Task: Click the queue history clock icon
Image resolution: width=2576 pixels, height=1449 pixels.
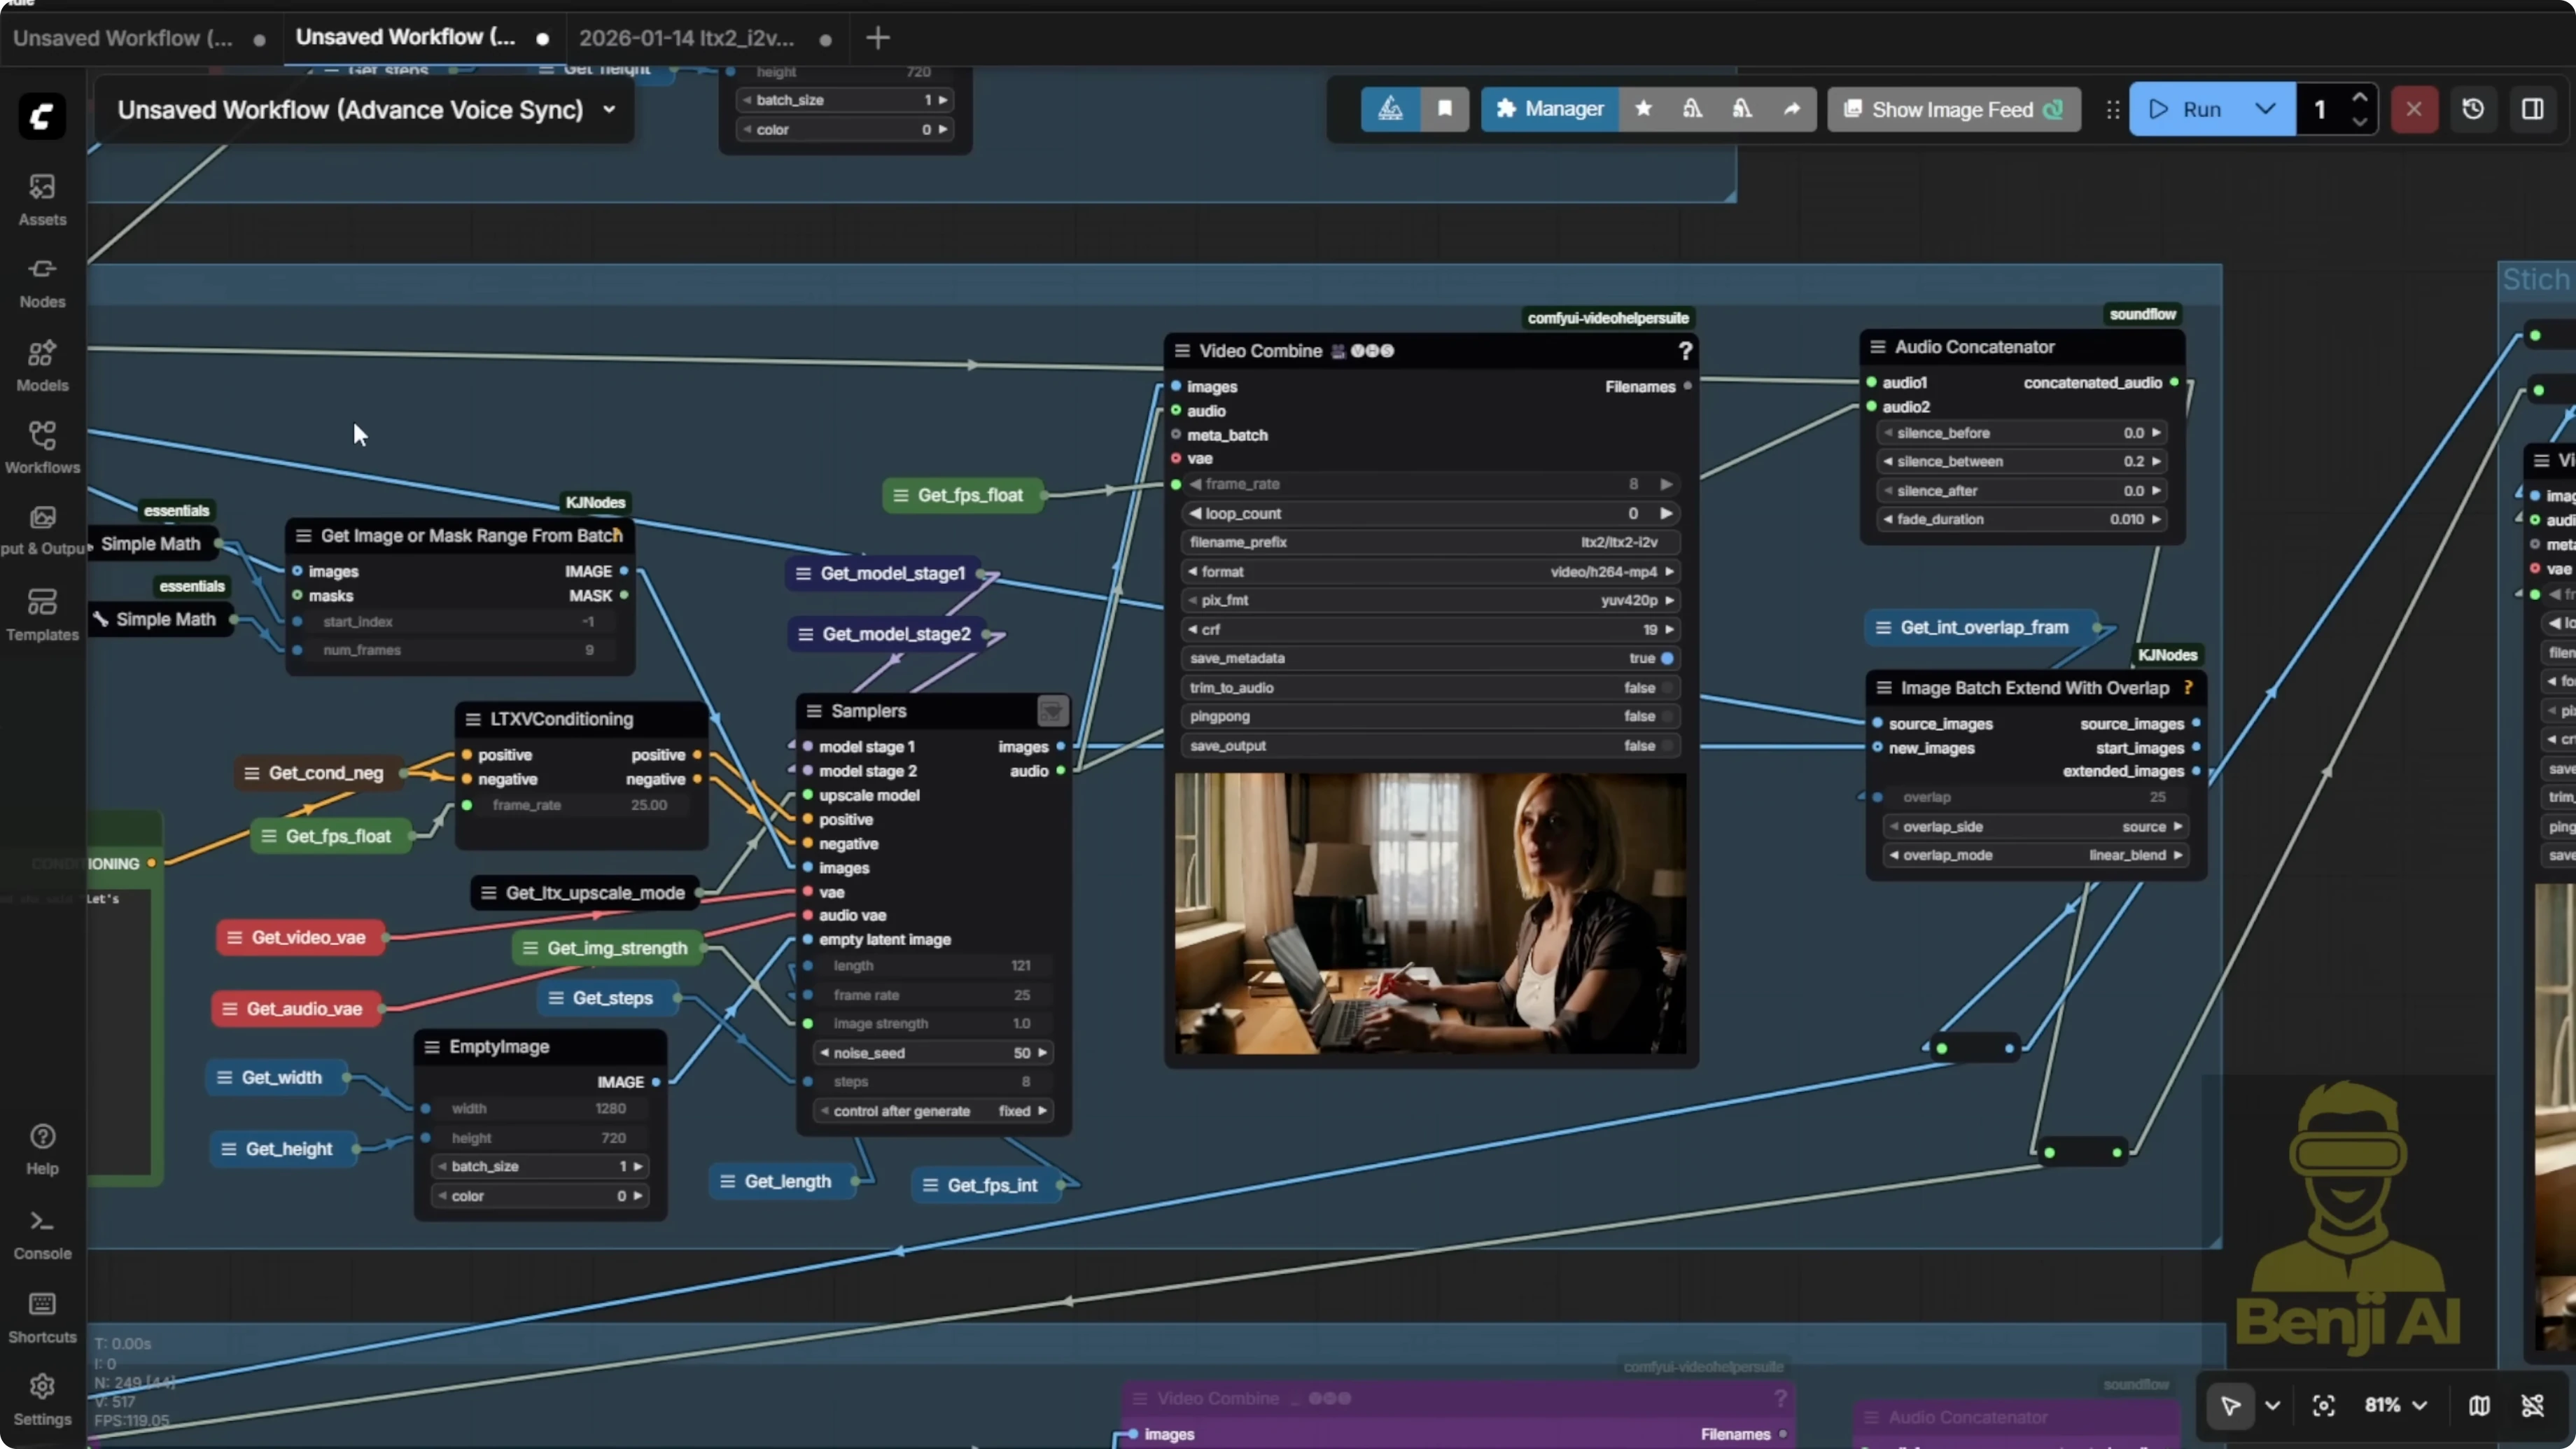Action: click(2472, 109)
